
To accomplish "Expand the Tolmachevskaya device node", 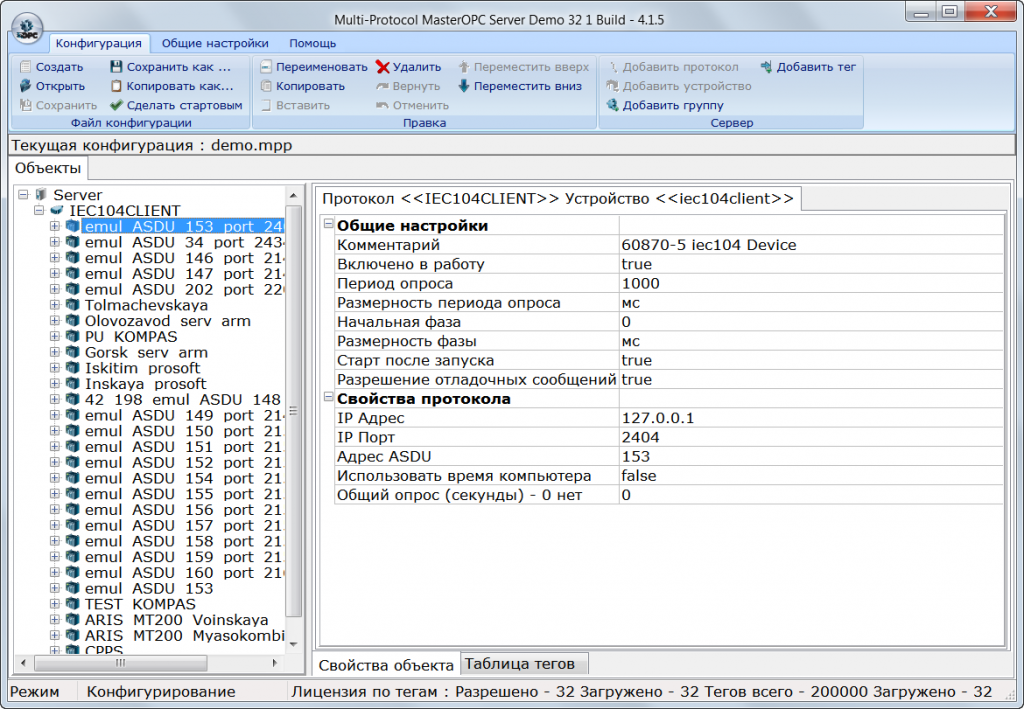I will [x=55, y=305].
